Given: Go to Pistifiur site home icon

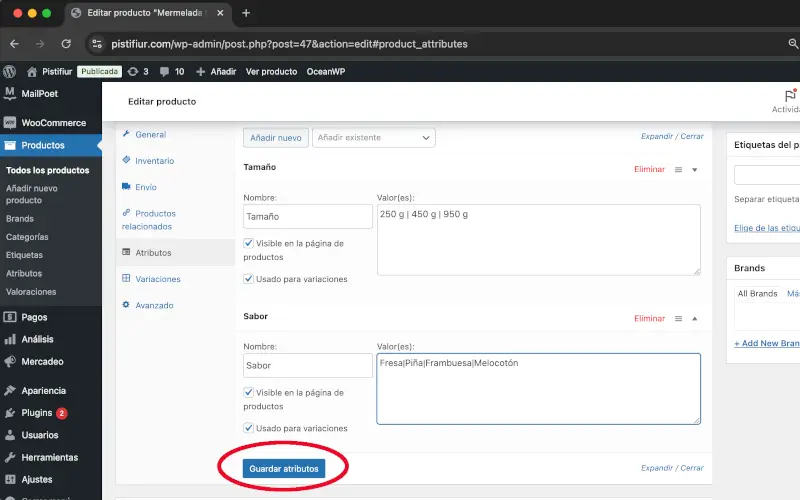Looking at the screenshot, I should coord(32,71).
